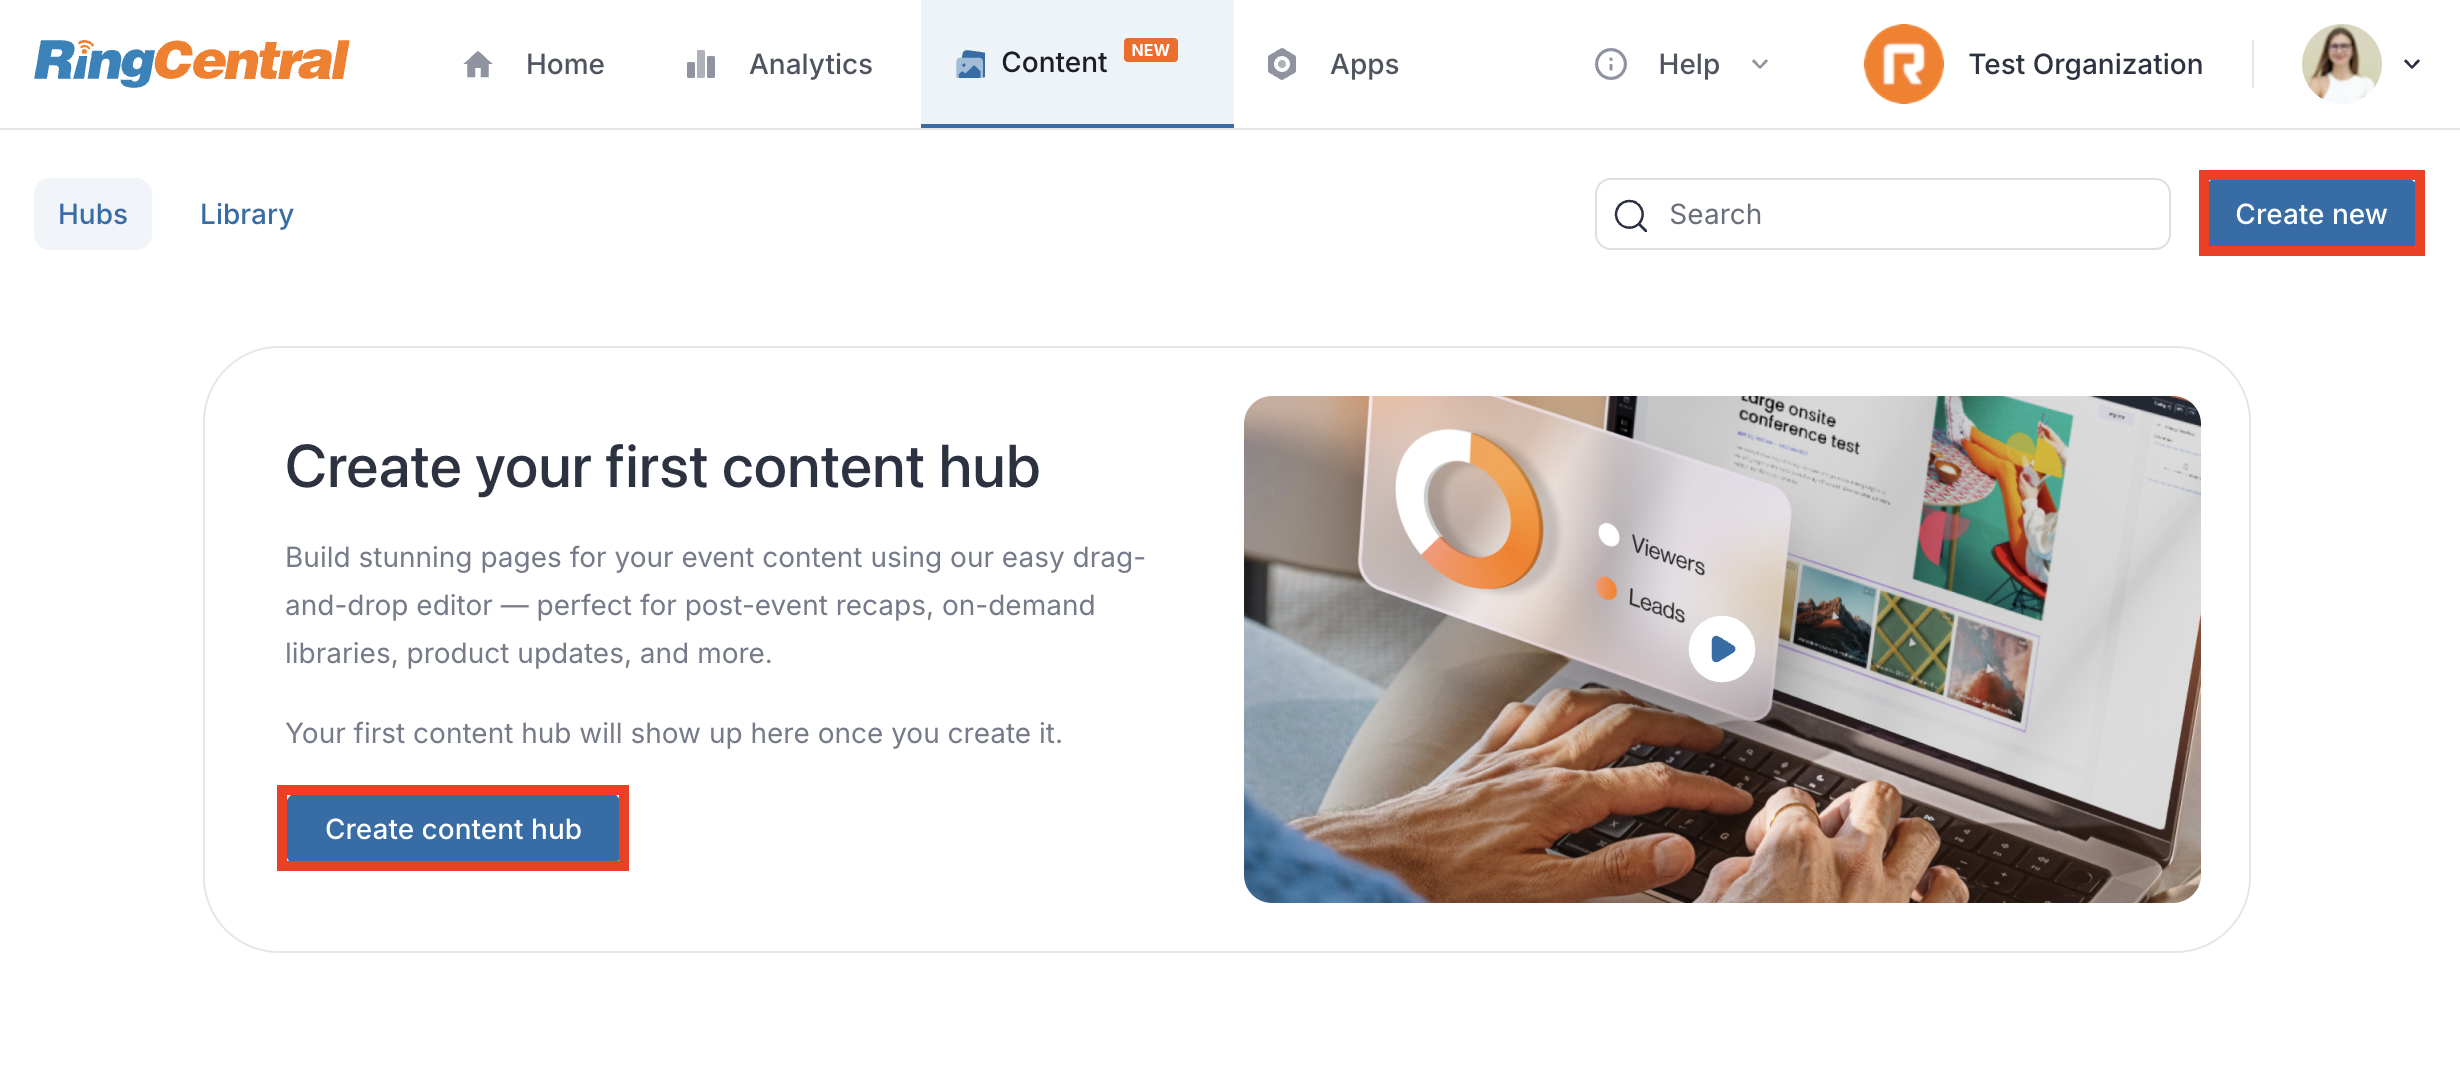Click the Create content hub button
The image size is (2460, 1072).
(453, 829)
